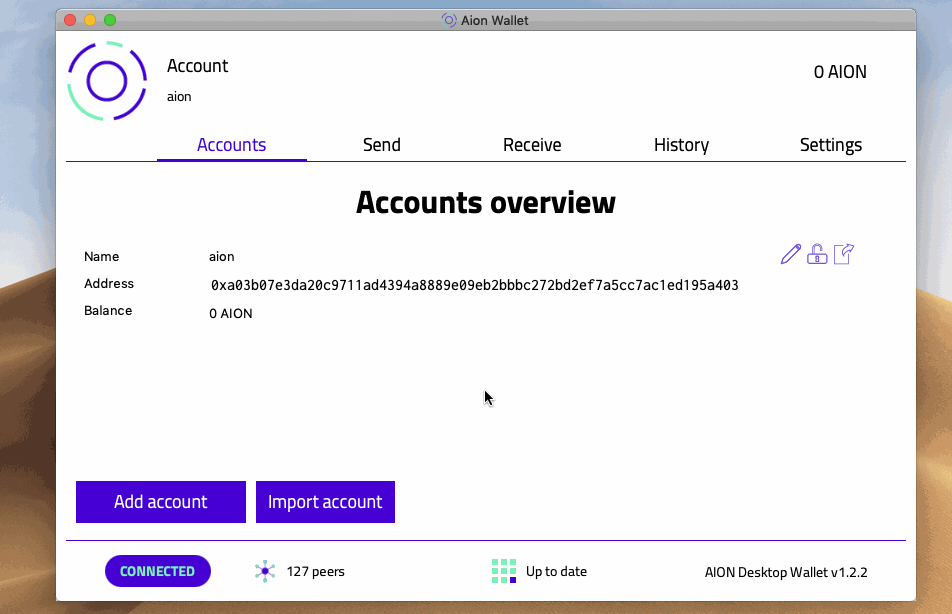Select the account address starting 0xa03b07e3
Screen dimensions: 952x614
click(474, 285)
